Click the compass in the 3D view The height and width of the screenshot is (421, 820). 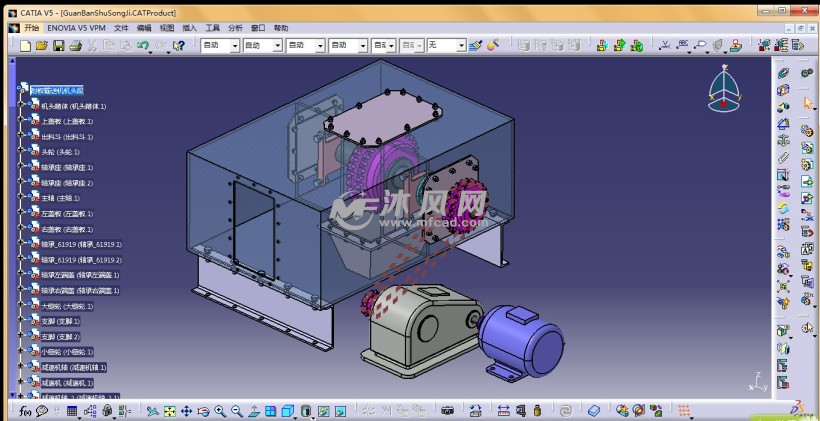(x=725, y=88)
